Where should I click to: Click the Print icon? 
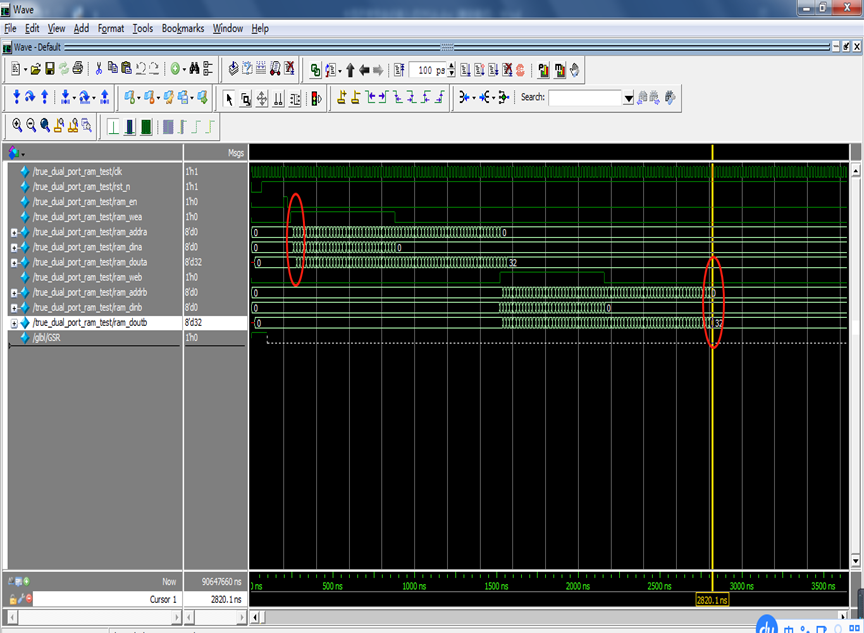(78, 69)
